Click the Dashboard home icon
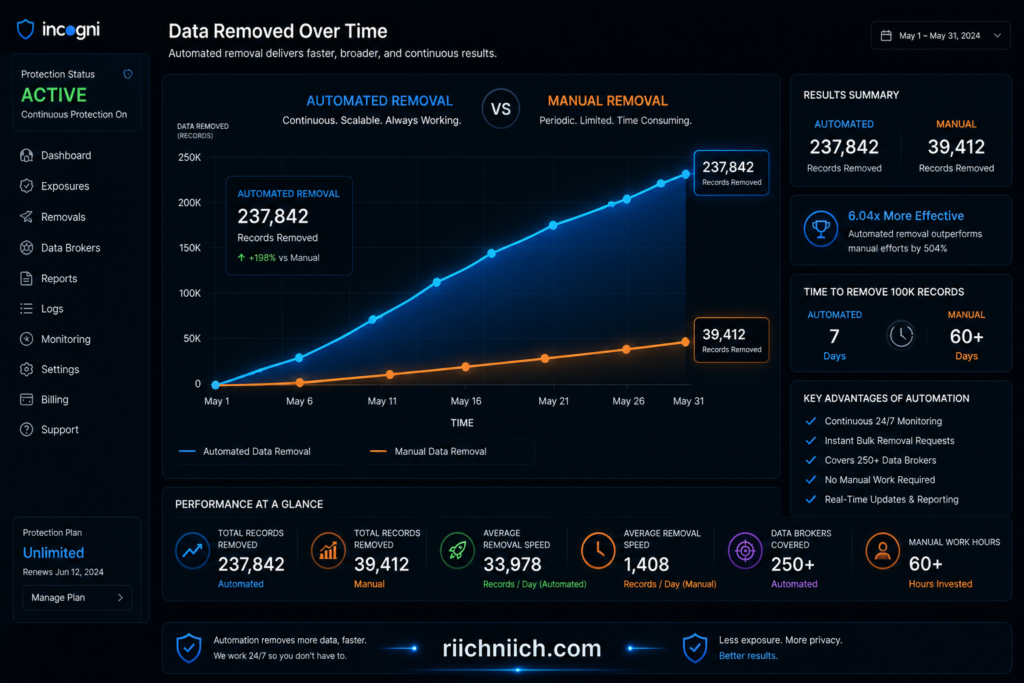The width and height of the screenshot is (1024, 683). point(26,155)
